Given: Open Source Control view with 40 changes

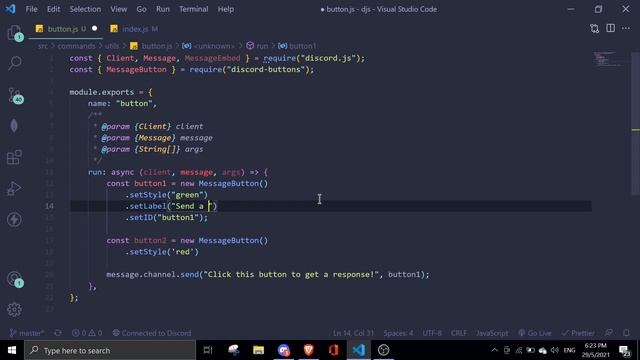Looking at the screenshot, I should pyautogui.click(x=15, y=96).
